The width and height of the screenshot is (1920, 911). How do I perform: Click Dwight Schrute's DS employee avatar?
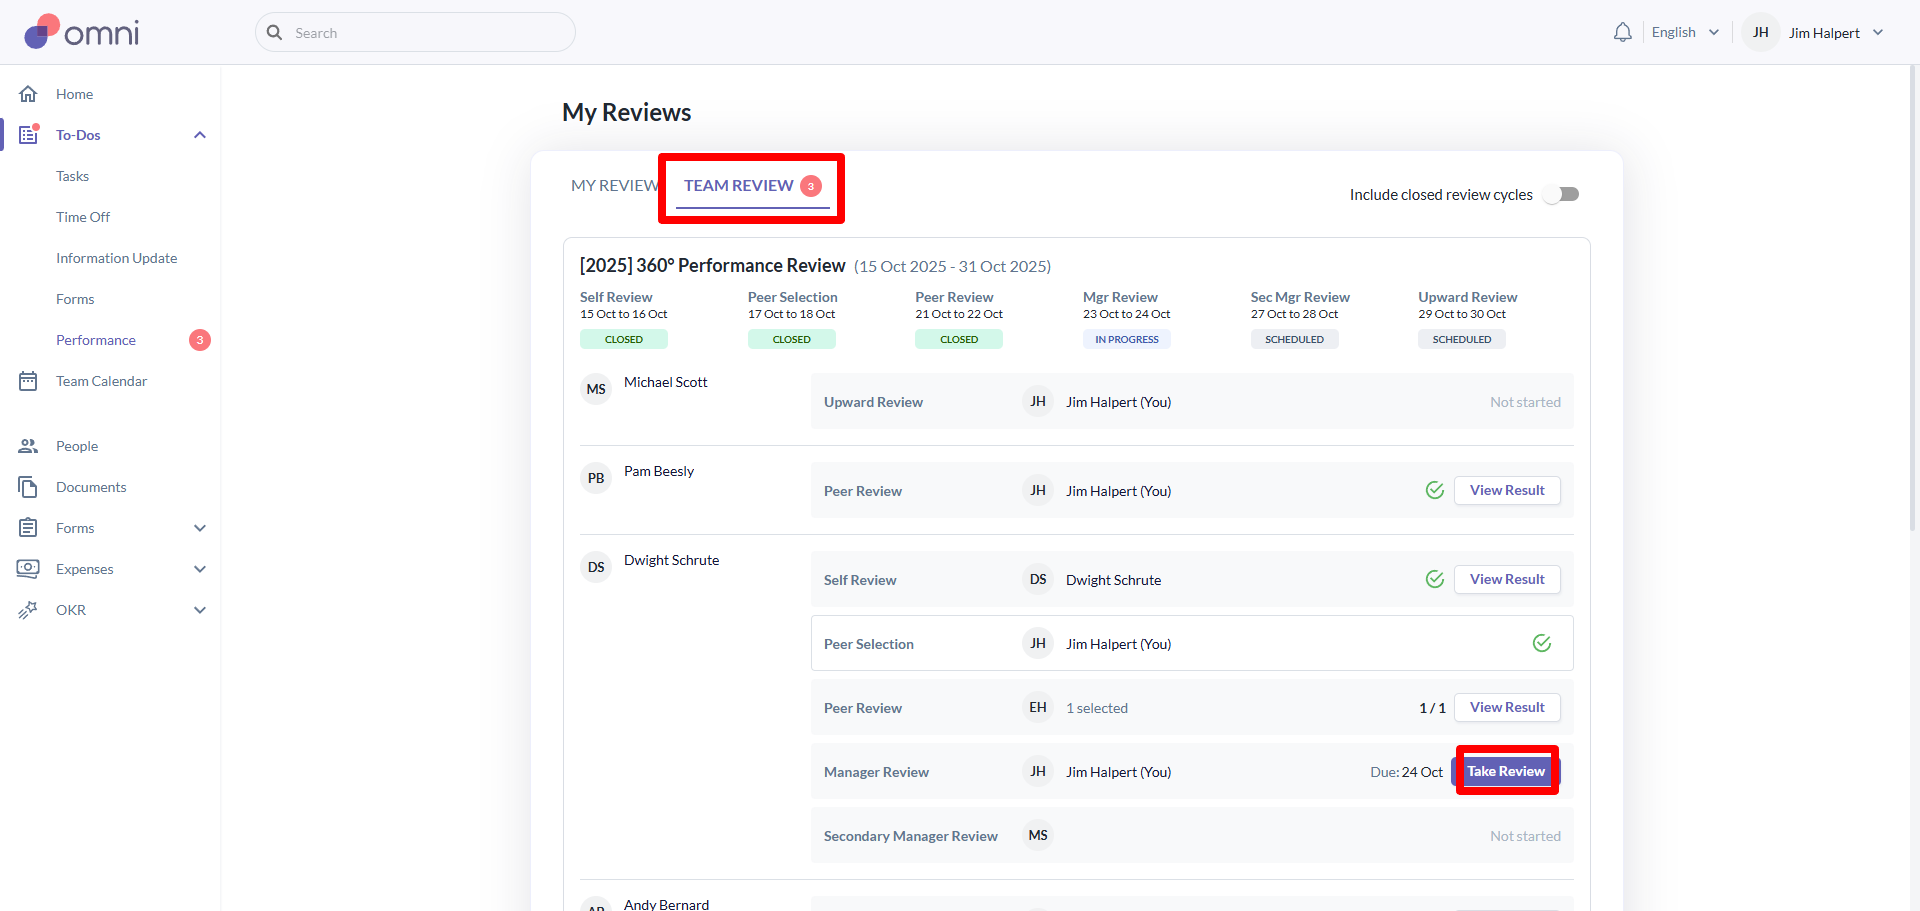(x=596, y=567)
